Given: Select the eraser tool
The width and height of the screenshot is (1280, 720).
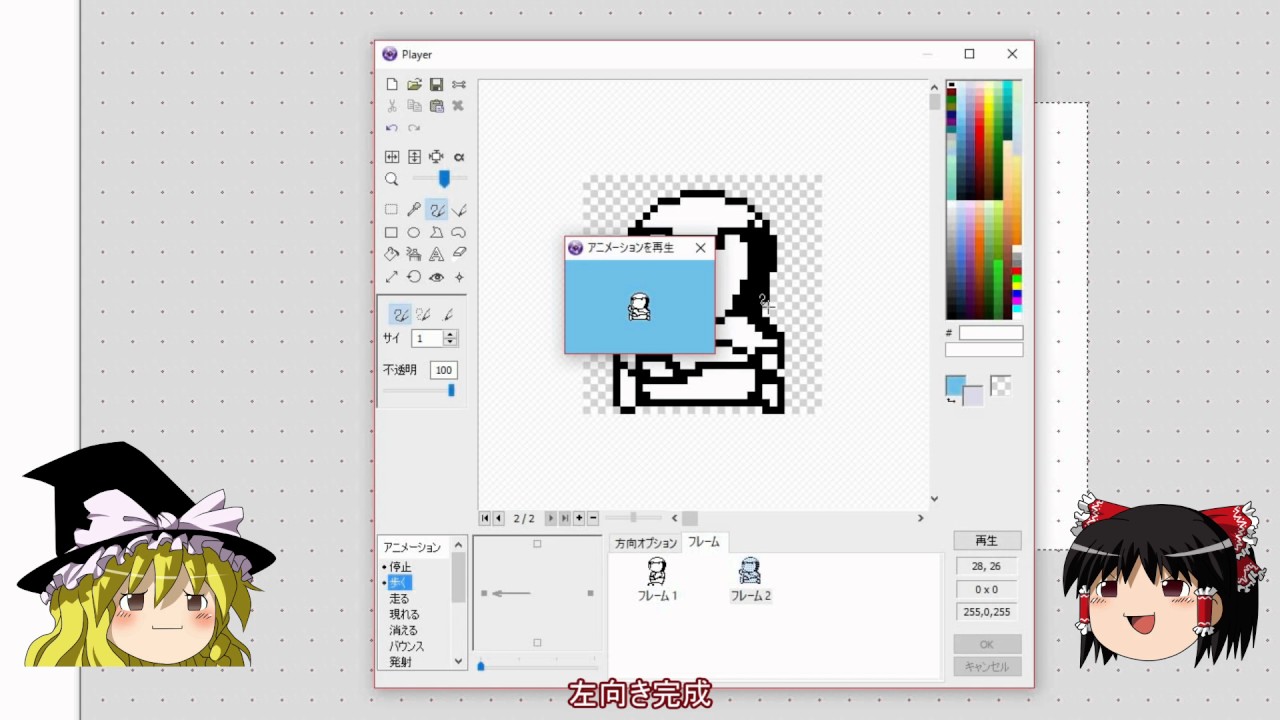Looking at the screenshot, I should click(459, 254).
